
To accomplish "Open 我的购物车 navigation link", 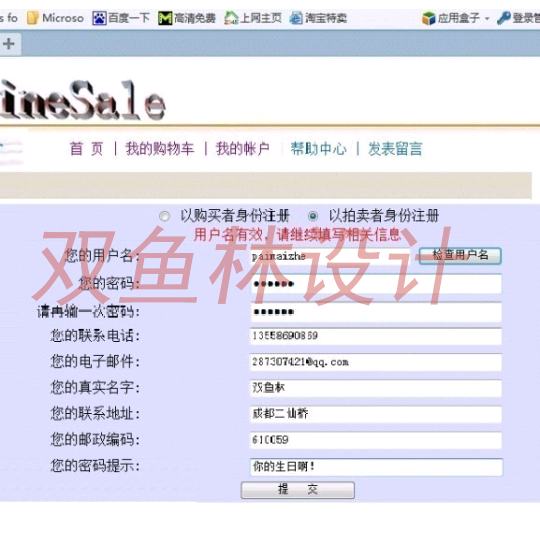I will 159,149.
